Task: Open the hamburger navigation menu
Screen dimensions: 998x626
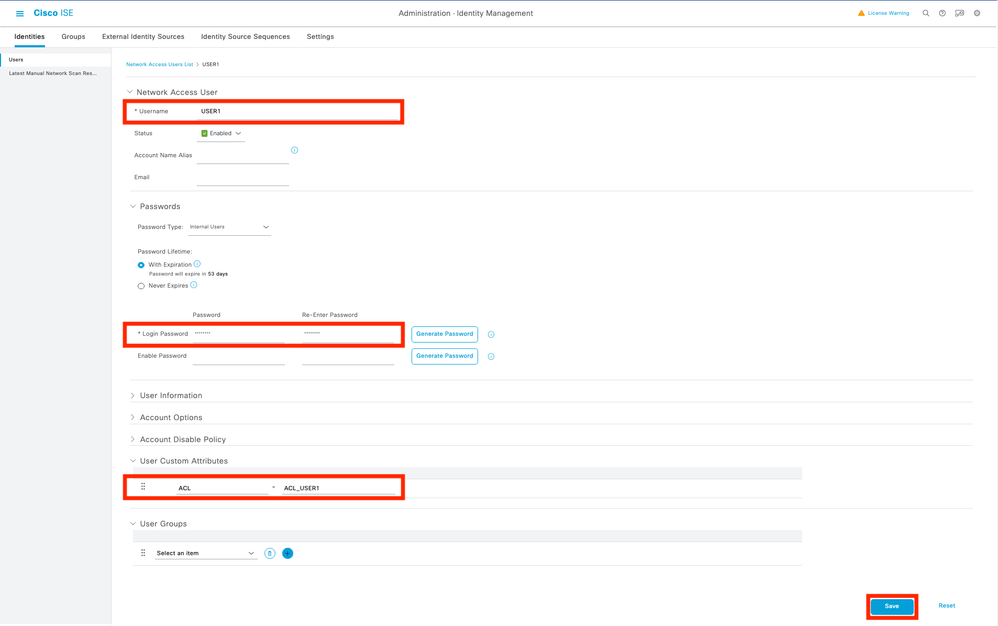Action: coord(20,13)
